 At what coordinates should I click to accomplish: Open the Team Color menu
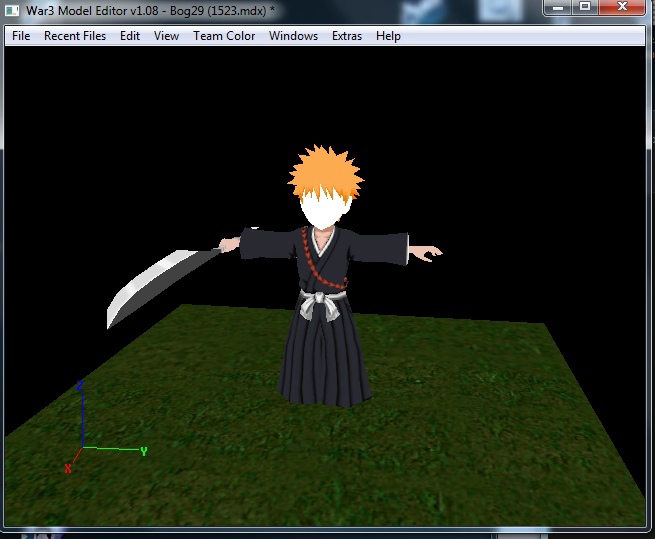[224, 36]
